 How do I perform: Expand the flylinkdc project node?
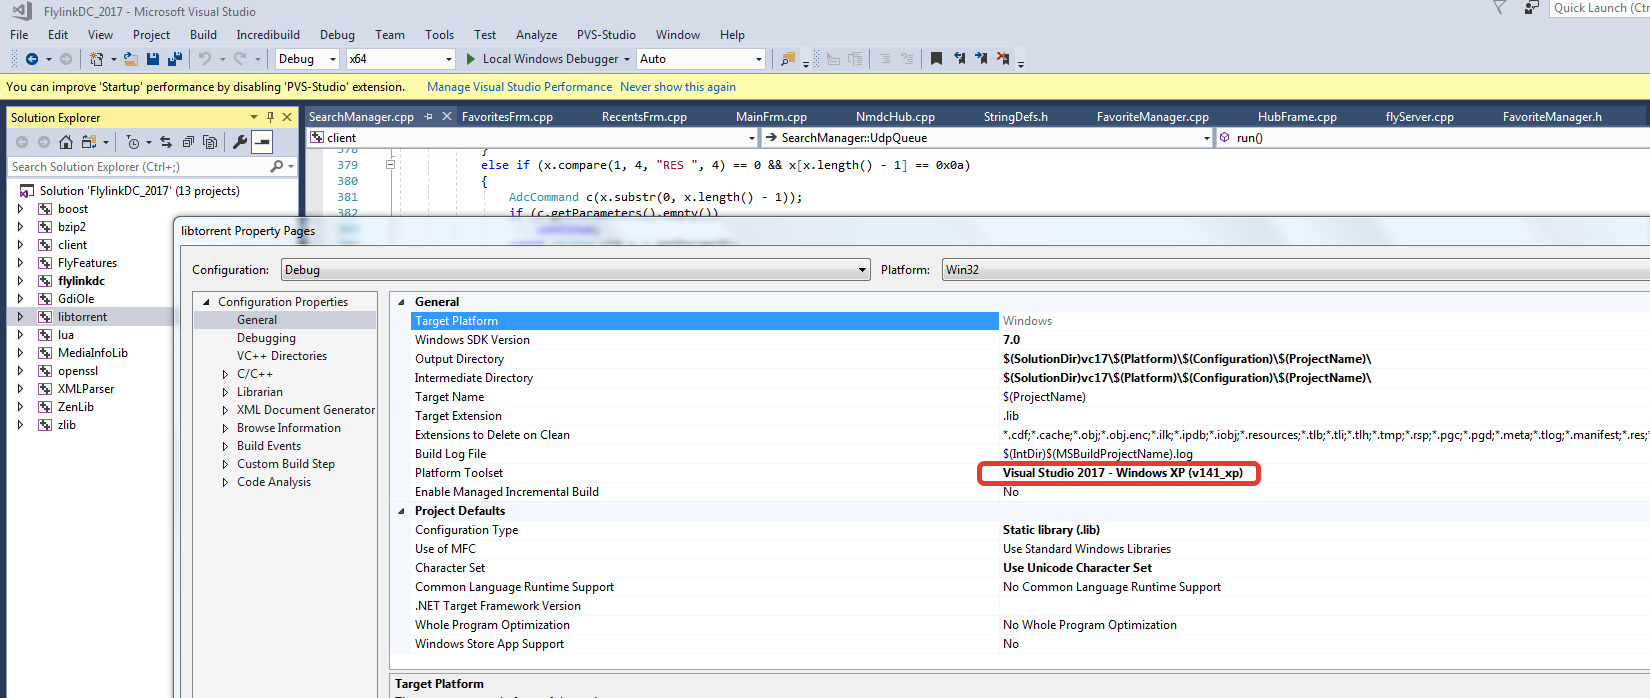(x=20, y=281)
